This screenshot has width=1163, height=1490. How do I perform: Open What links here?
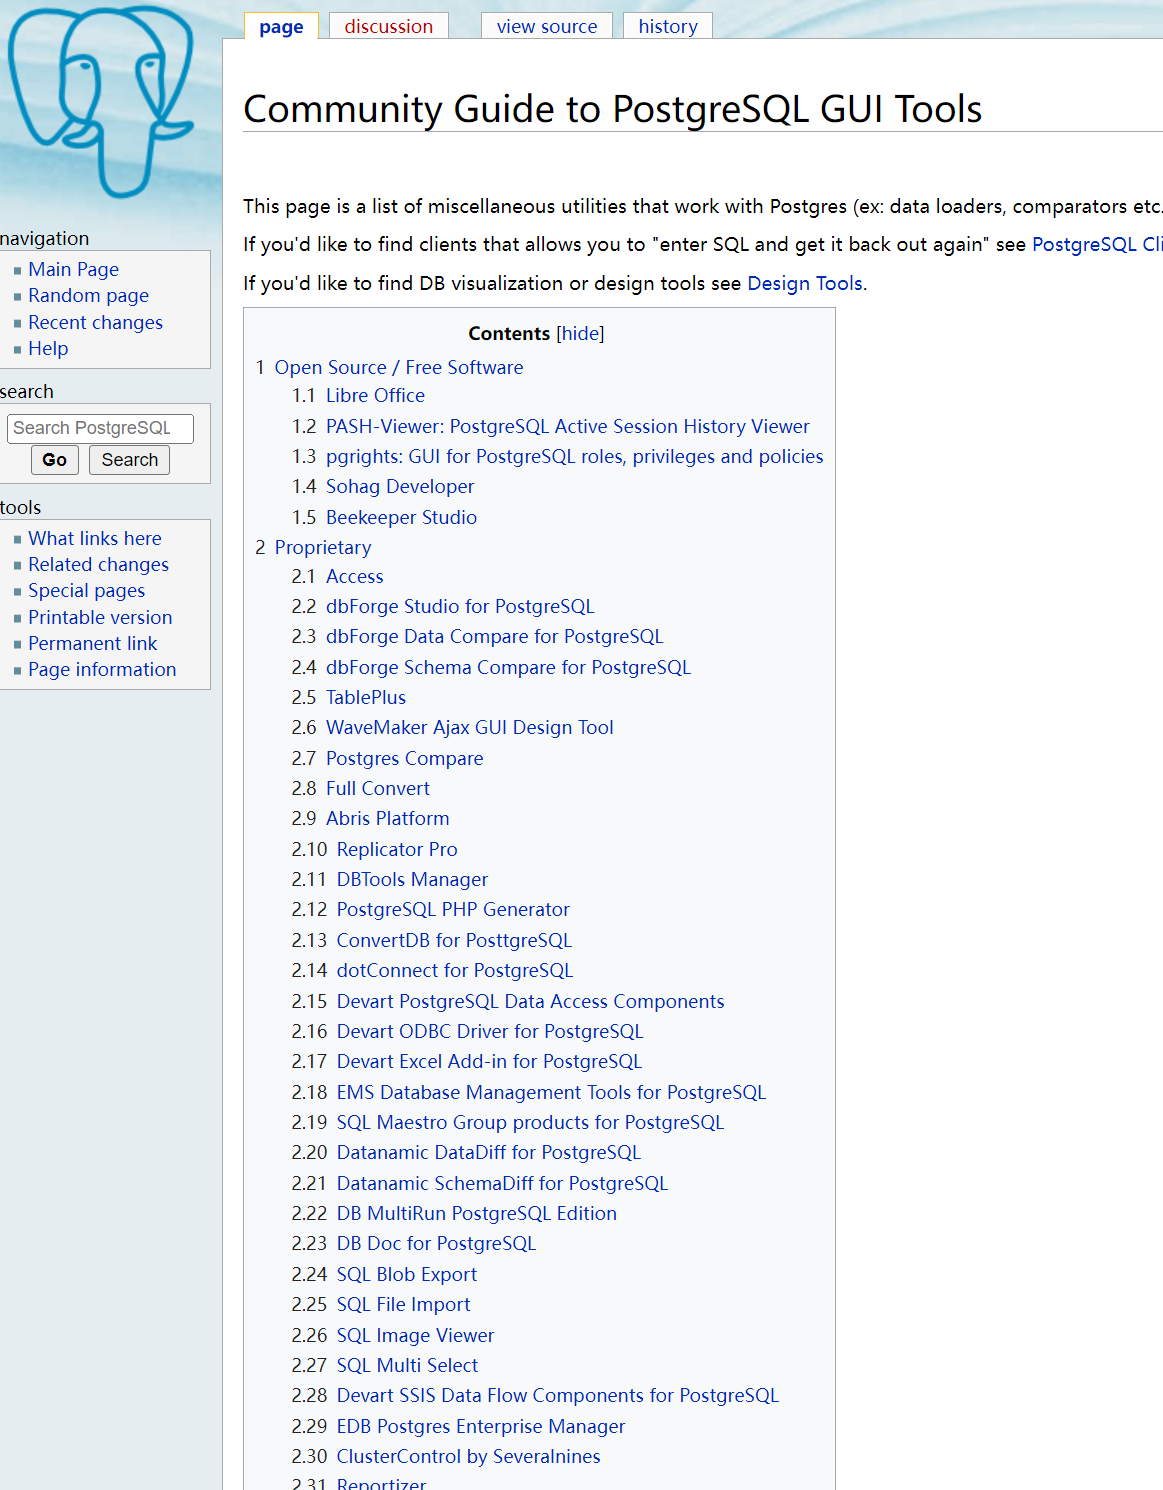pos(95,538)
